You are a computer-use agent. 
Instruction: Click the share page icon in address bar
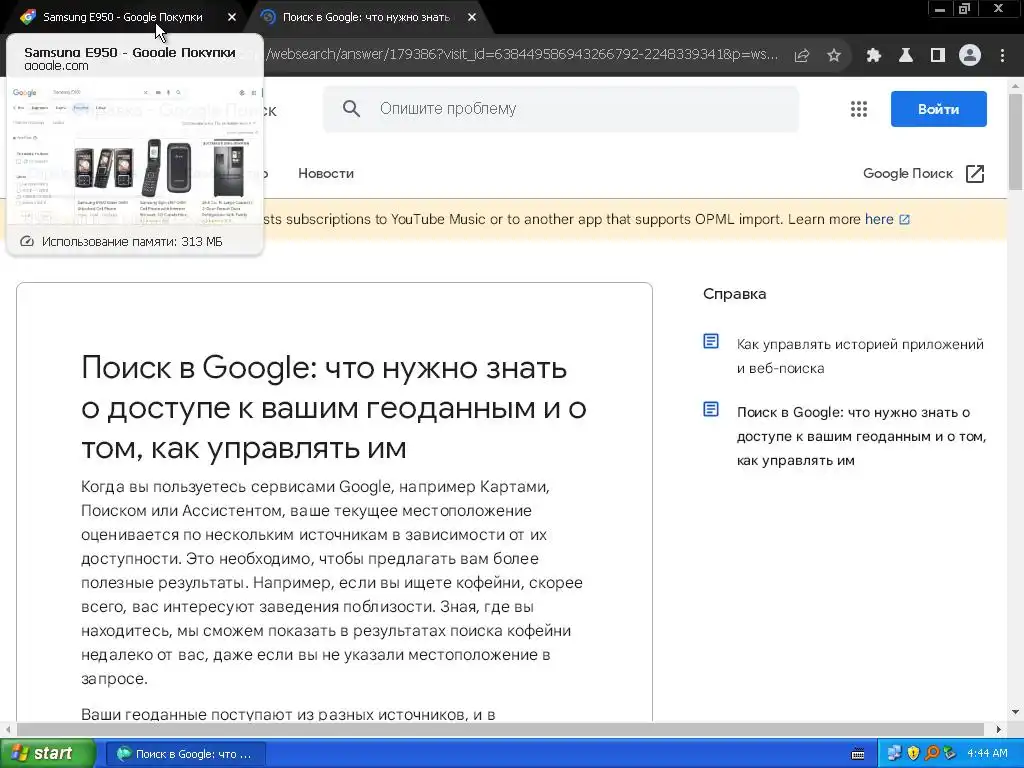(802, 56)
